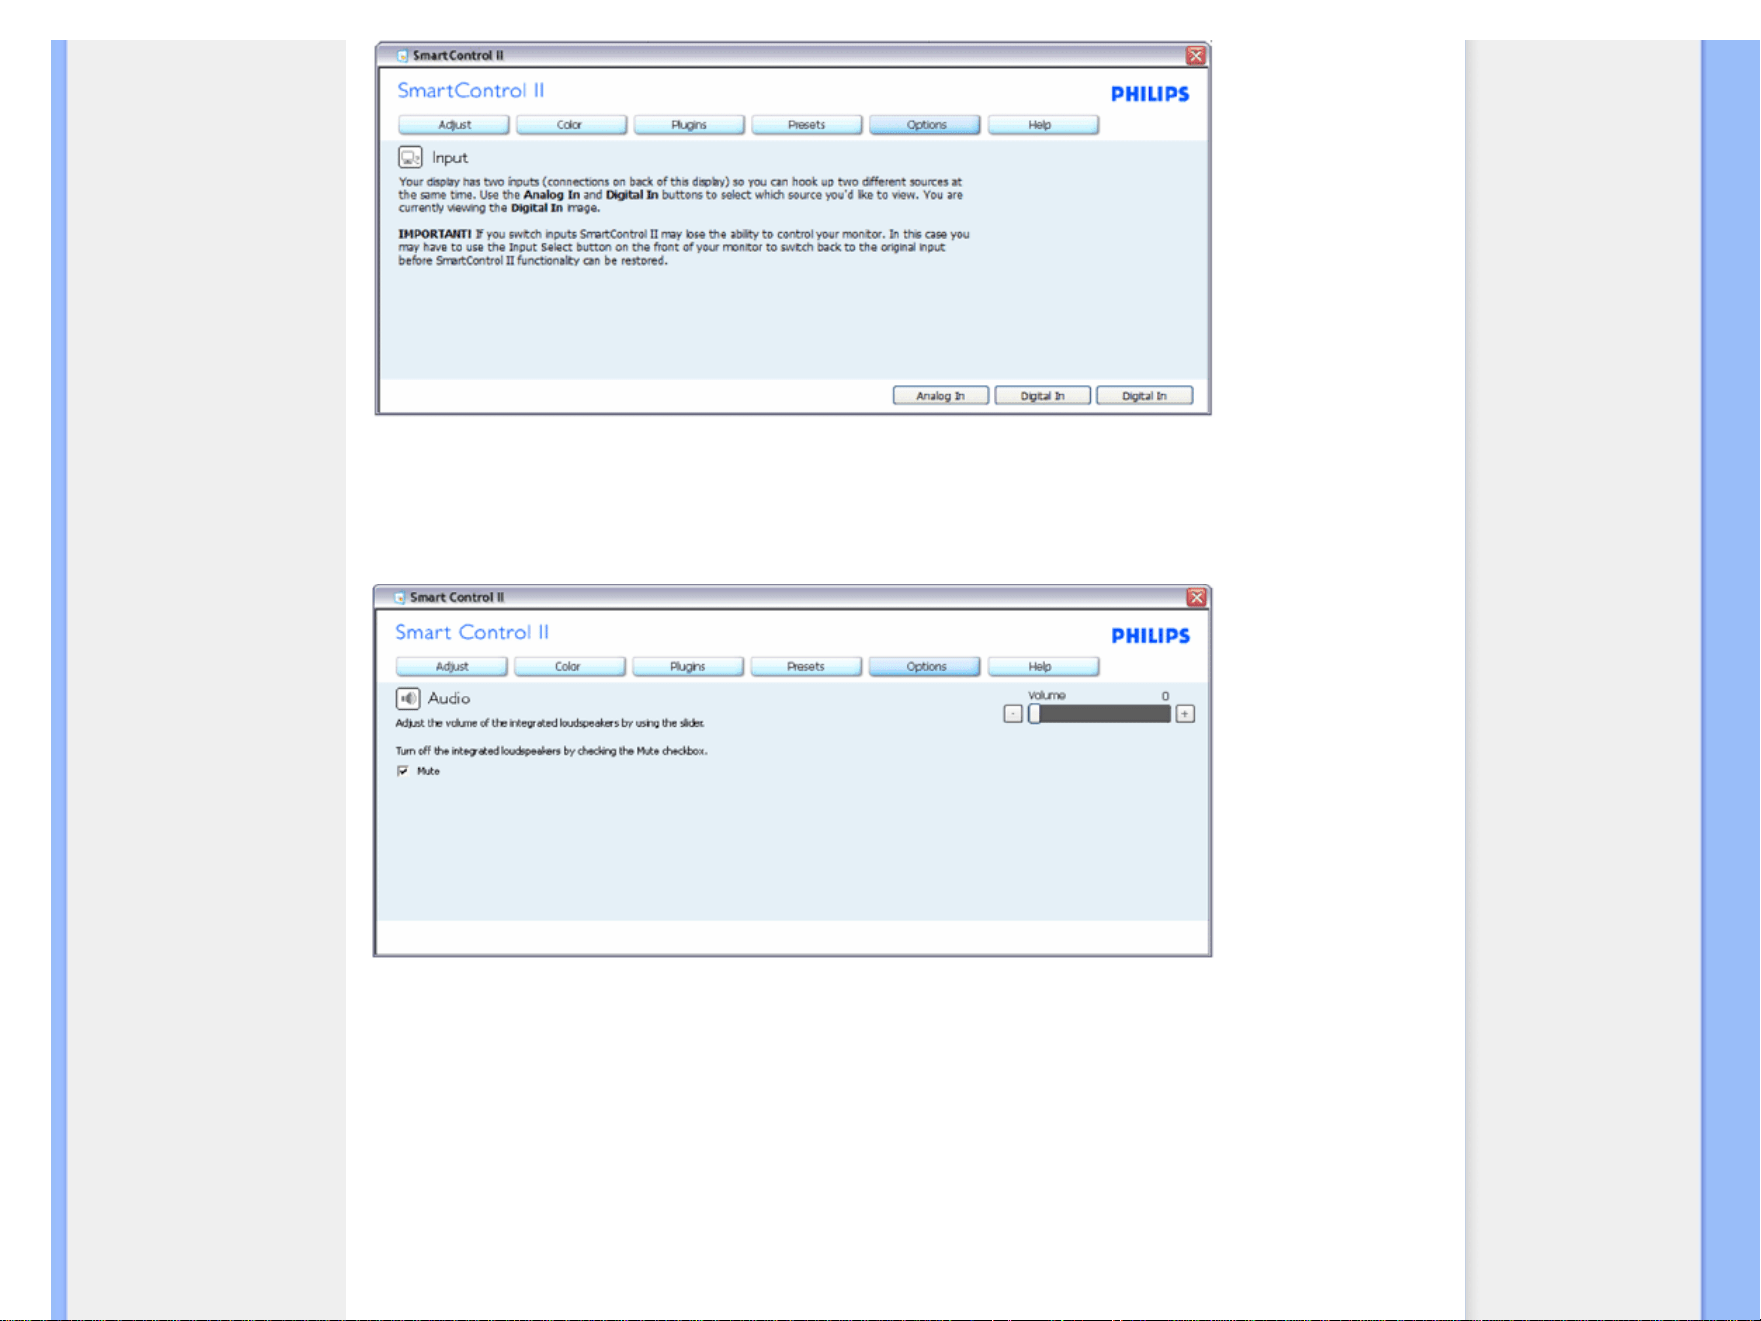Select the Options tab in the Audio window
Image resolution: width=1761 pixels, height=1321 pixels.
click(x=925, y=667)
